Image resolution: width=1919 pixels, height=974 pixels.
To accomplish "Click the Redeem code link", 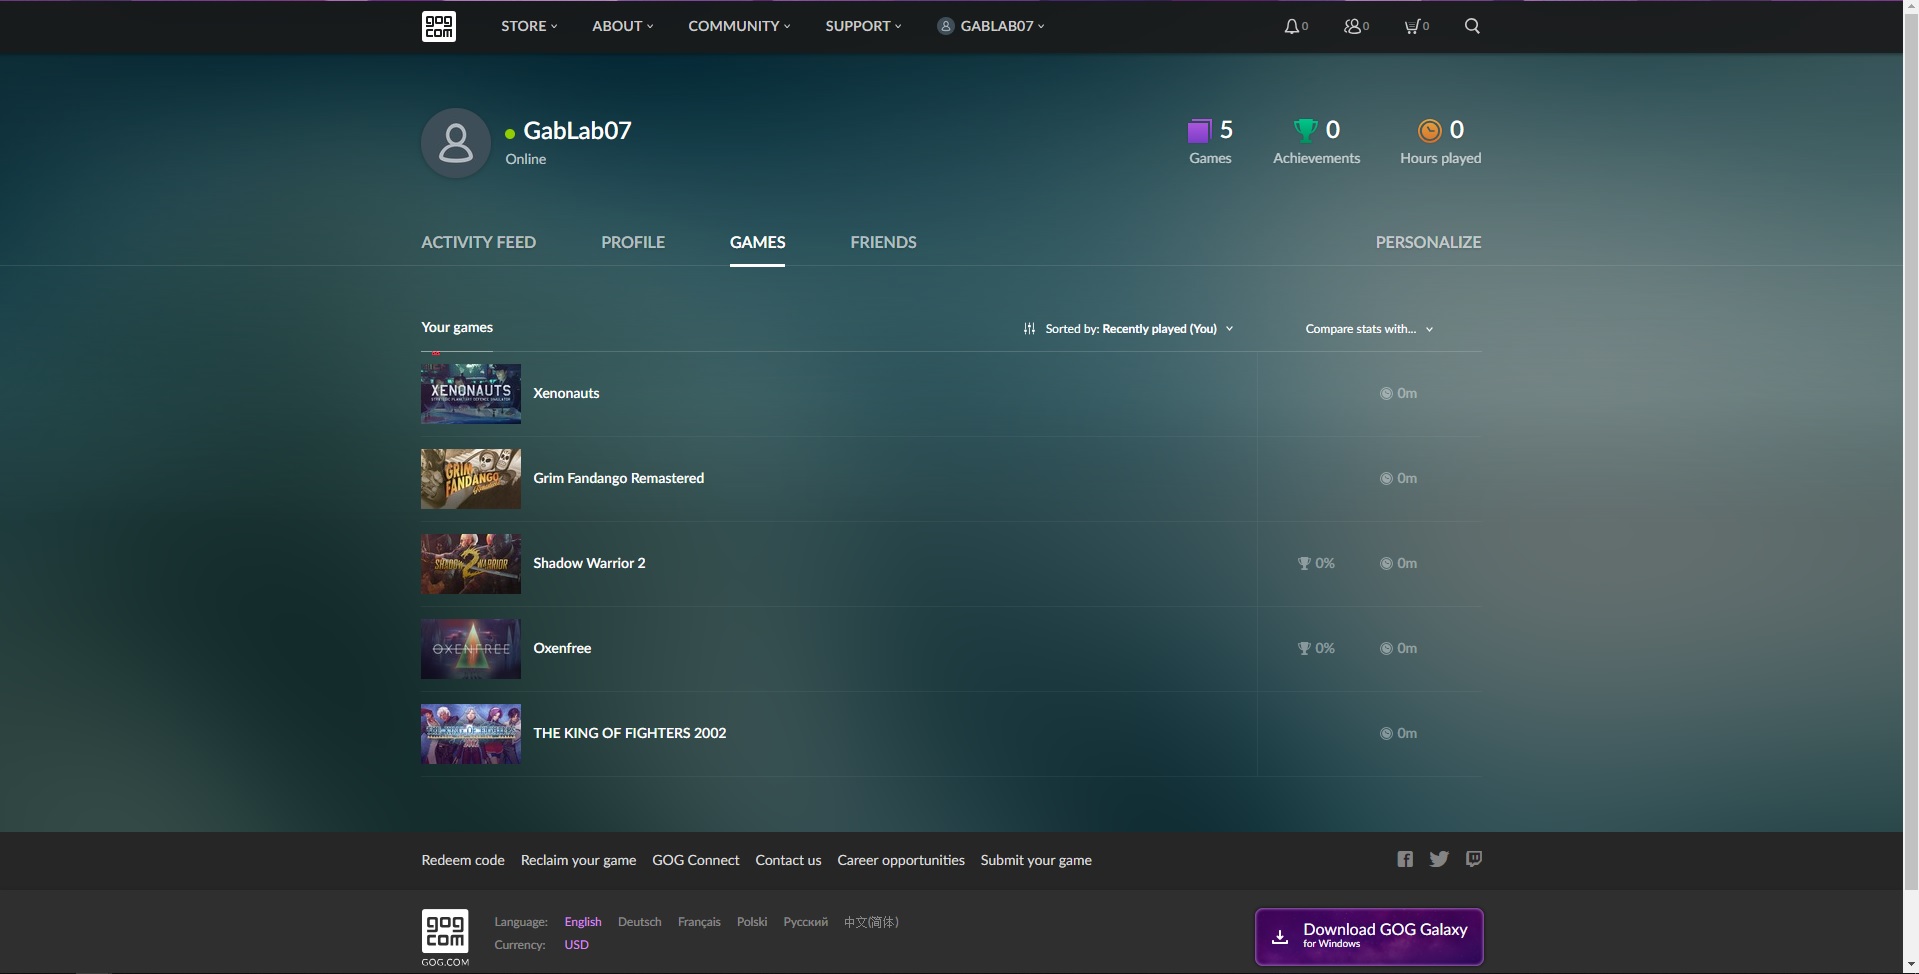I will coord(463,860).
